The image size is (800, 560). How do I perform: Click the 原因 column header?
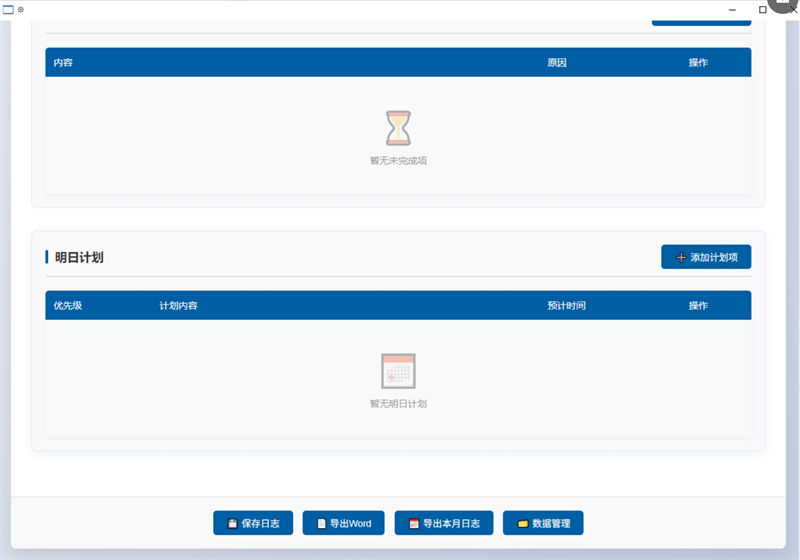pos(557,63)
